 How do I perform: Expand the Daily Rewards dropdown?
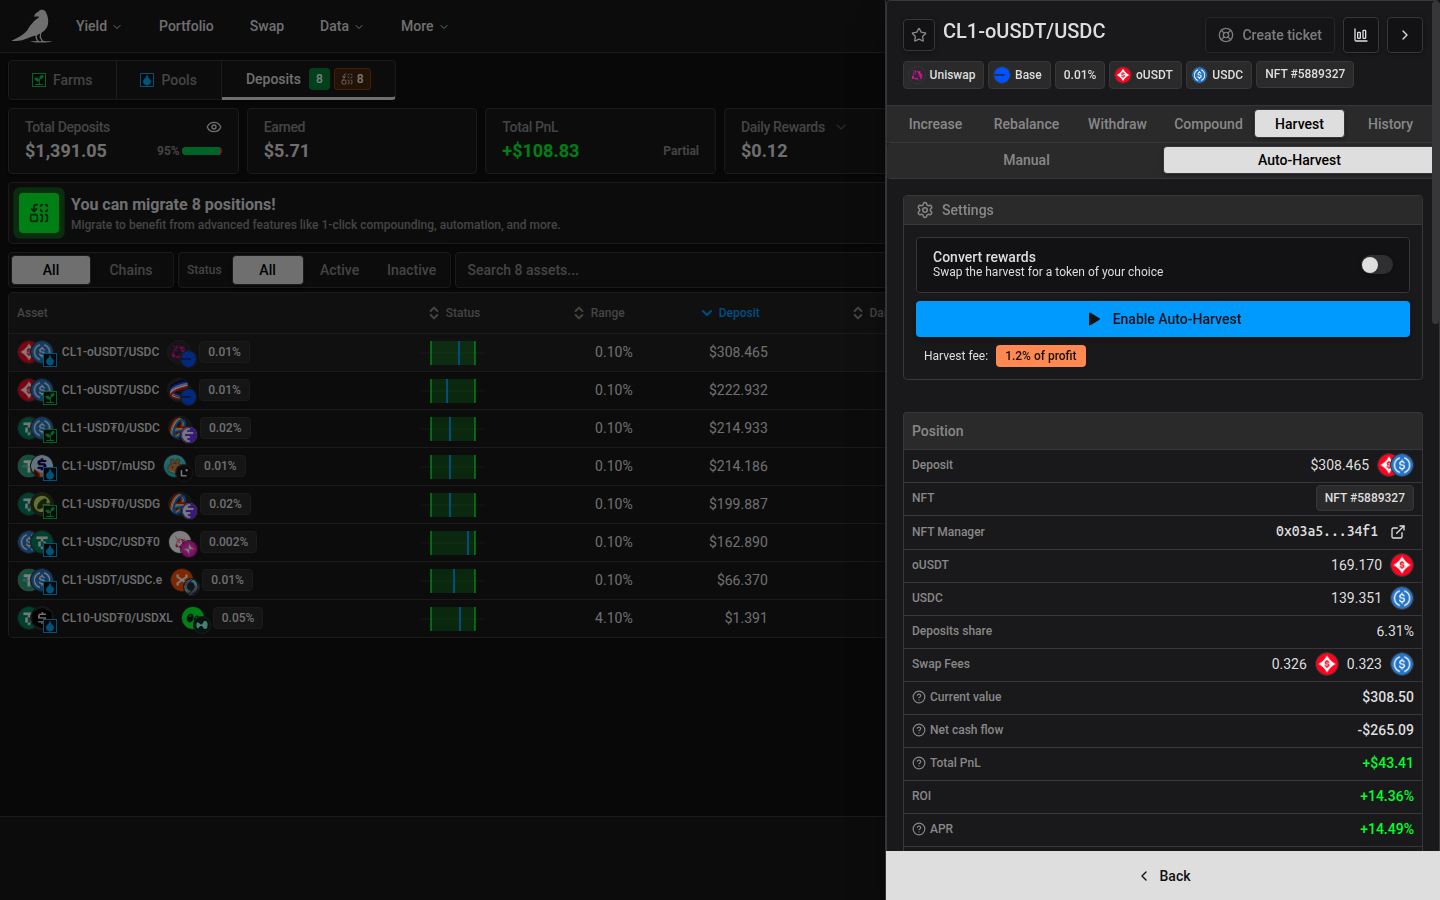840,127
